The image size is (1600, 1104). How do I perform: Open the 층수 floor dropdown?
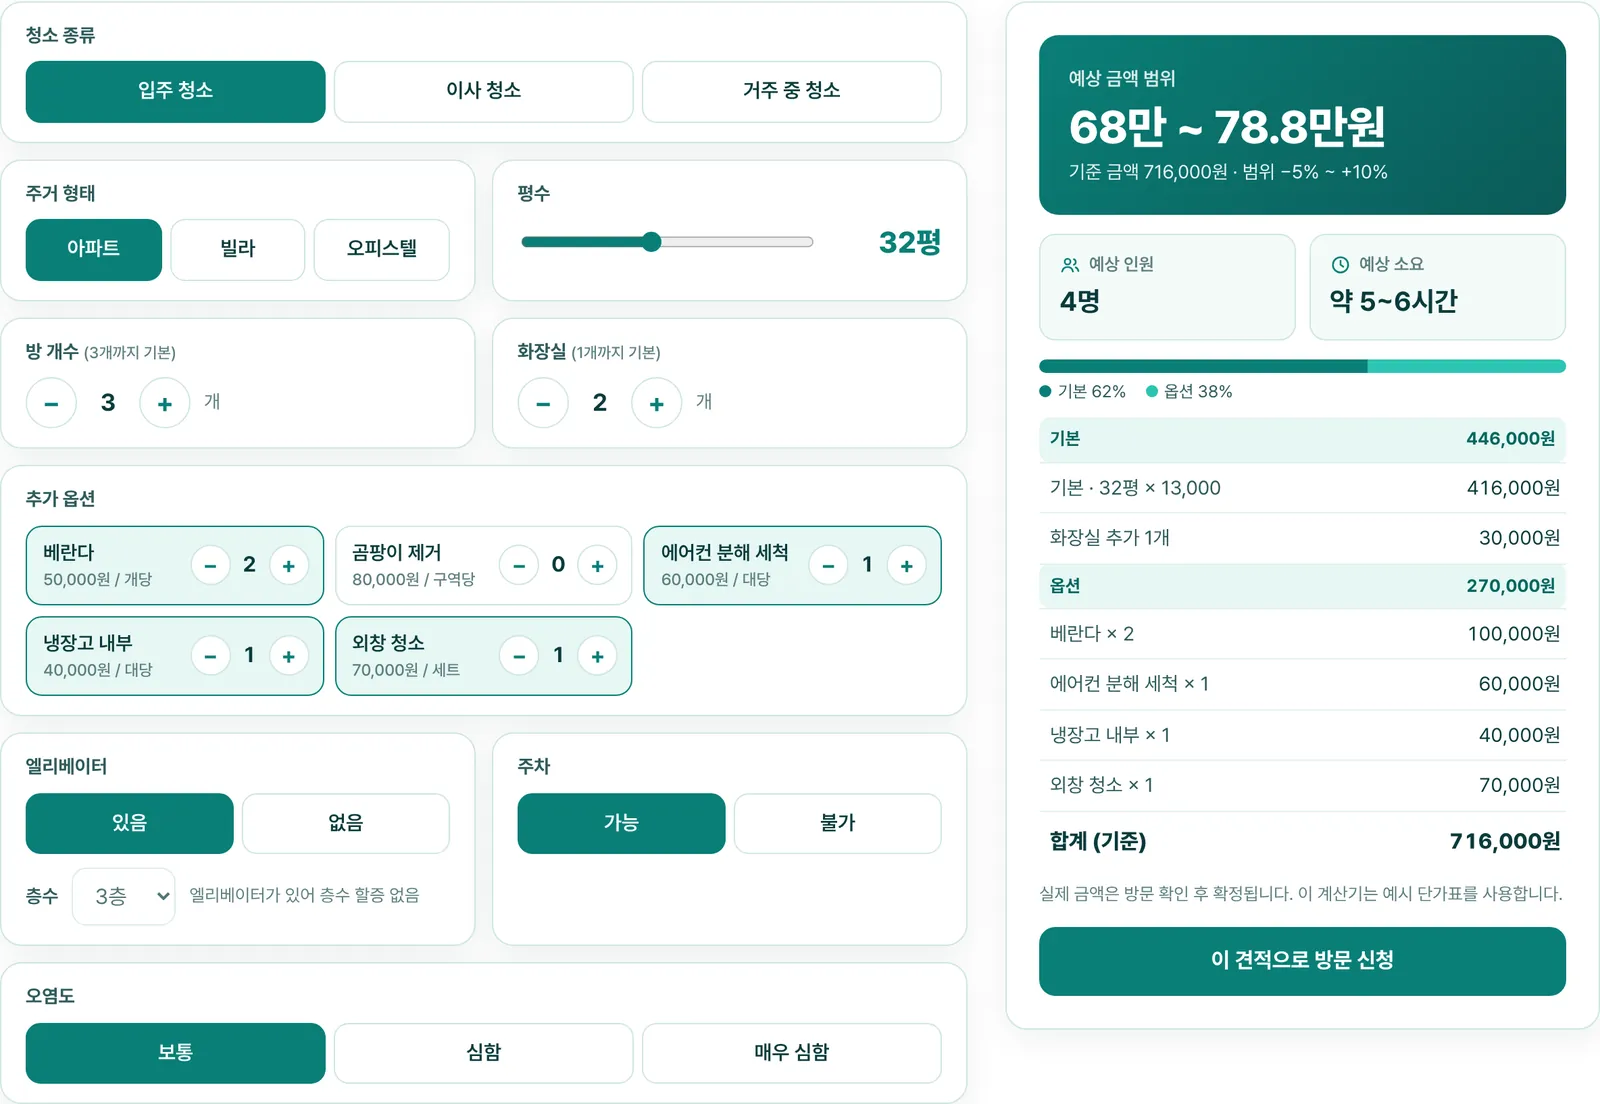(x=124, y=896)
